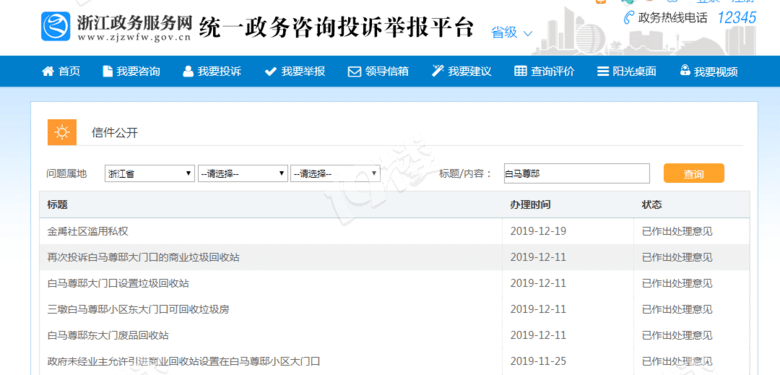
Task: Open the 浙江省 province dropdown
Action: (x=149, y=174)
